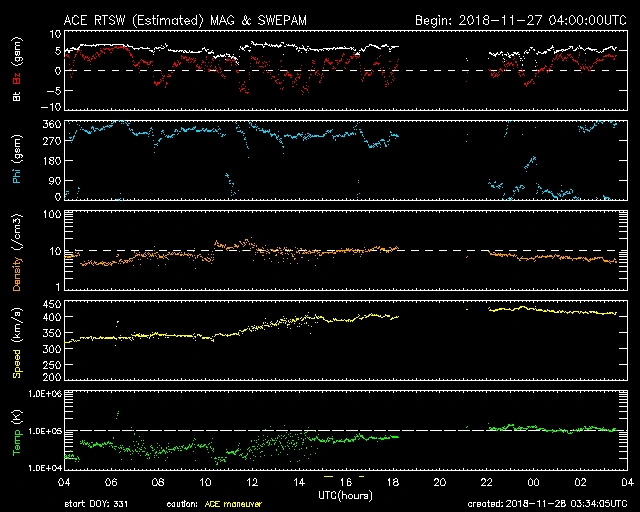Click the Speed (km/s) axis label
This screenshot has width=640, height=512.
[x=18, y=341]
